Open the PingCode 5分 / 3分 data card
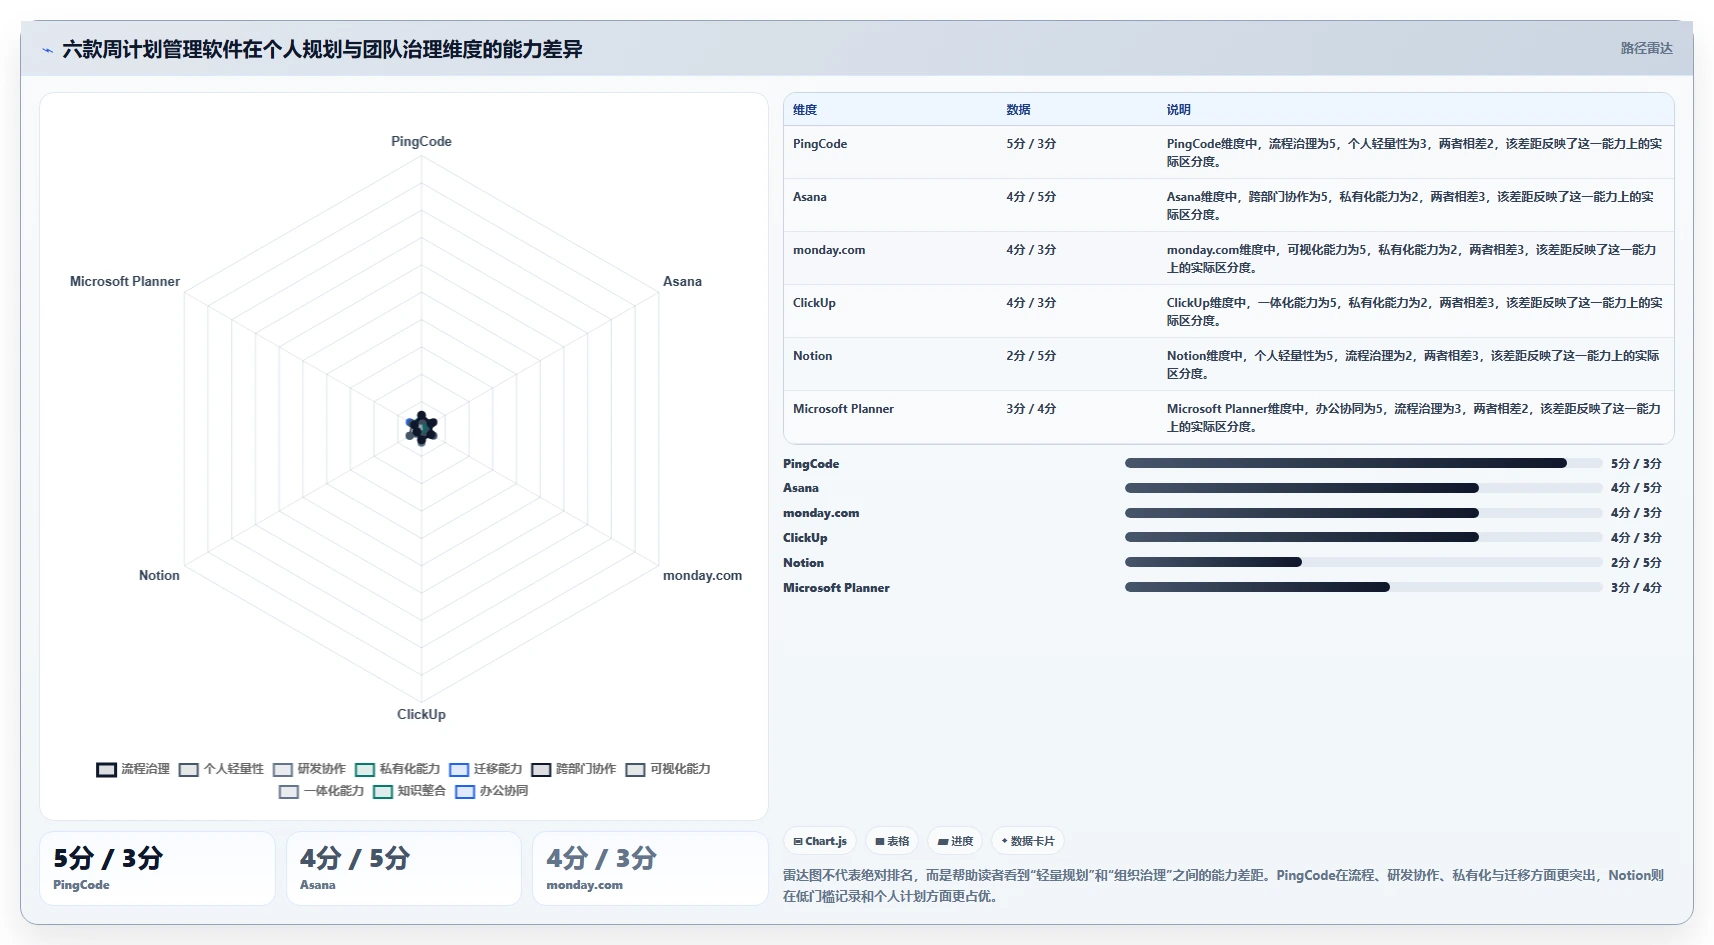This screenshot has height=945, width=1714. click(x=157, y=868)
